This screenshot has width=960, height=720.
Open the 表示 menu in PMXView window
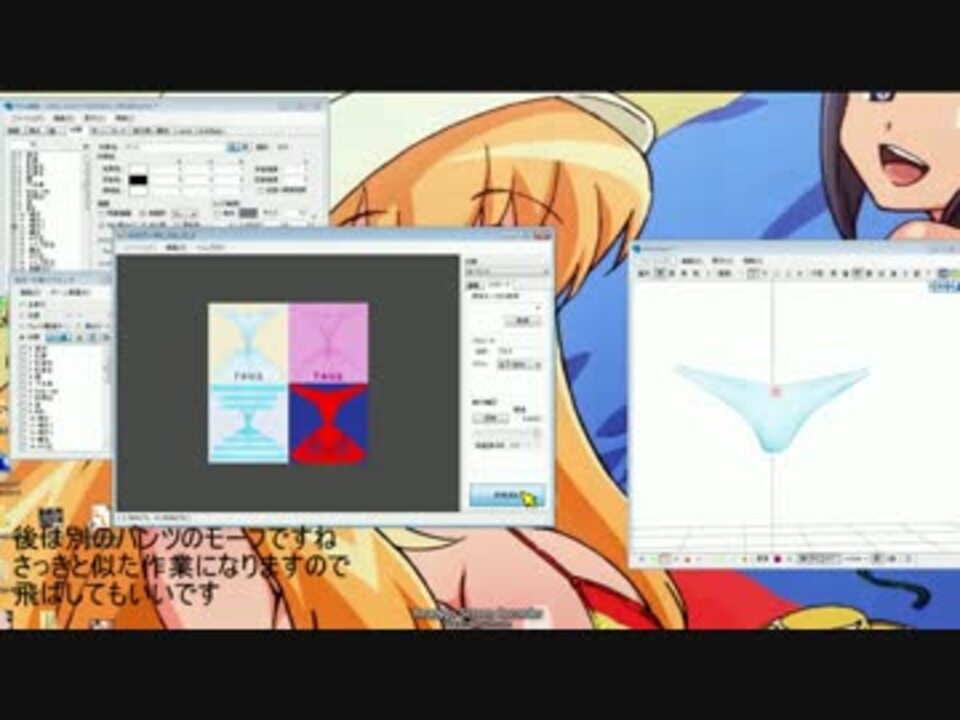723,261
